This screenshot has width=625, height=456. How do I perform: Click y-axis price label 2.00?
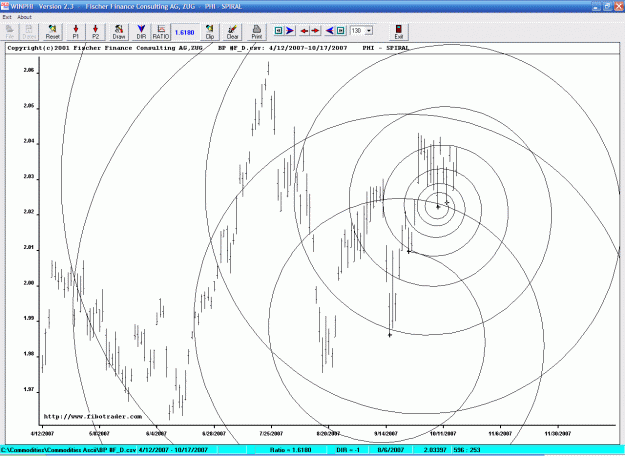[x=29, y=283]
